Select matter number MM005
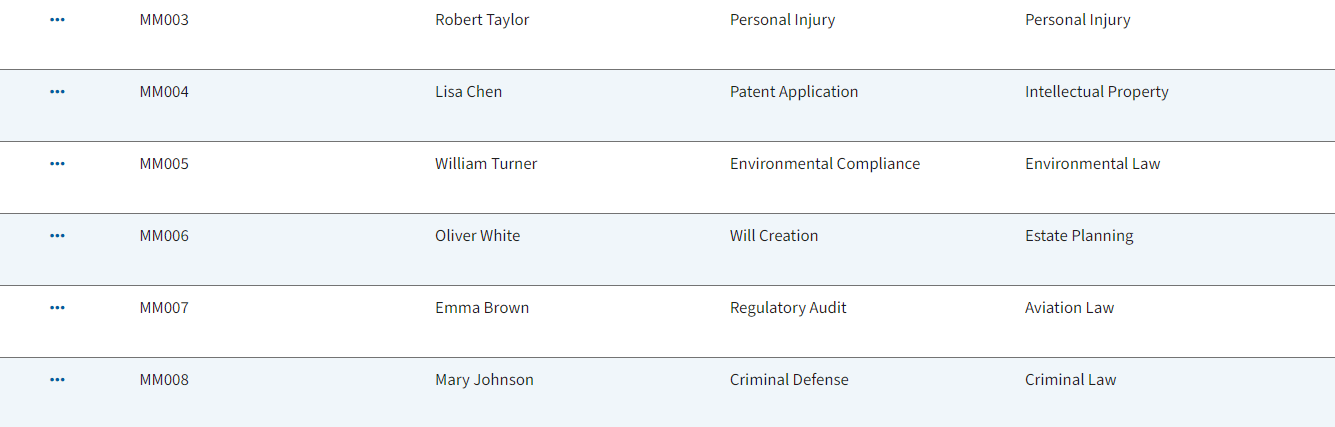1335x427 pixels. [164, 164]
